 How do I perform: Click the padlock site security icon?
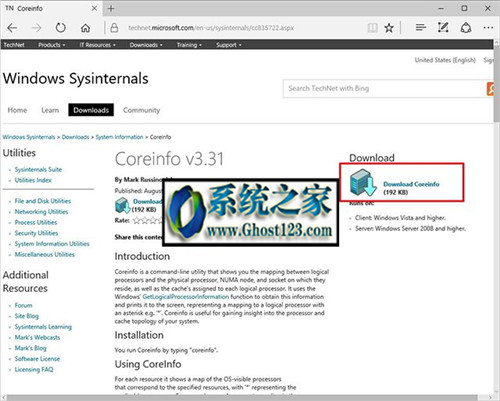pyautogui.click(x=114, y=28)
